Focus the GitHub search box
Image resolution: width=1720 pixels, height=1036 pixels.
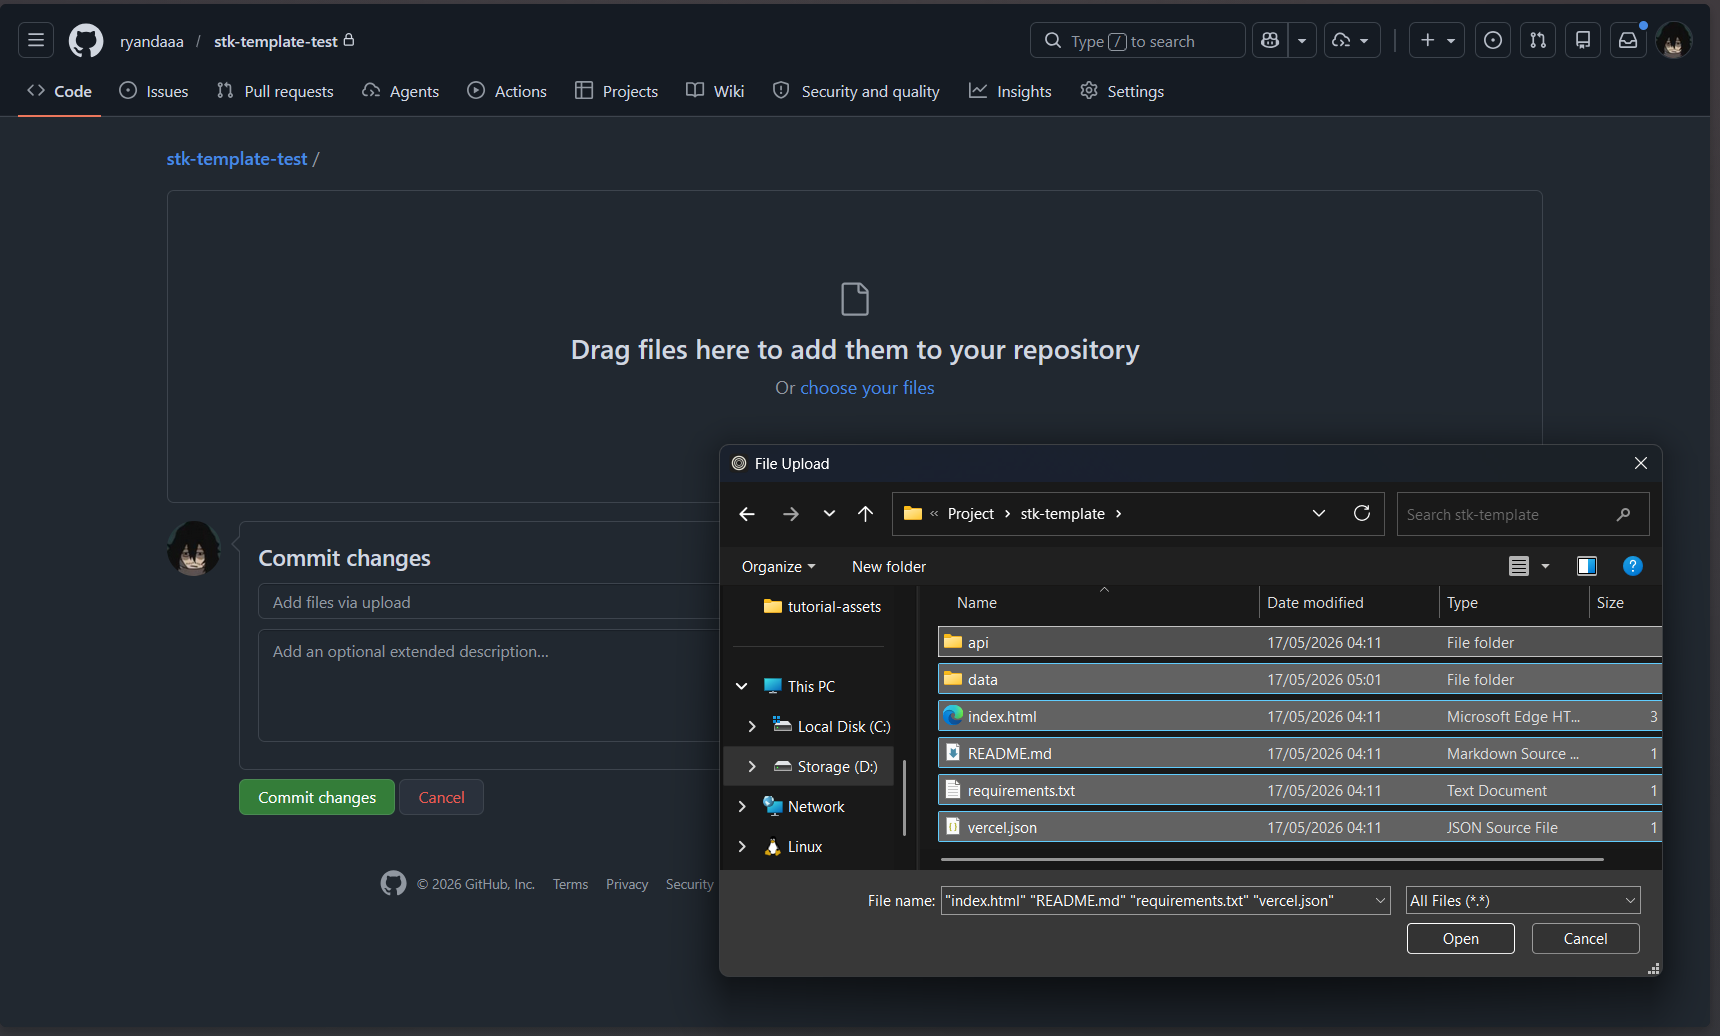coord(1137,41)
